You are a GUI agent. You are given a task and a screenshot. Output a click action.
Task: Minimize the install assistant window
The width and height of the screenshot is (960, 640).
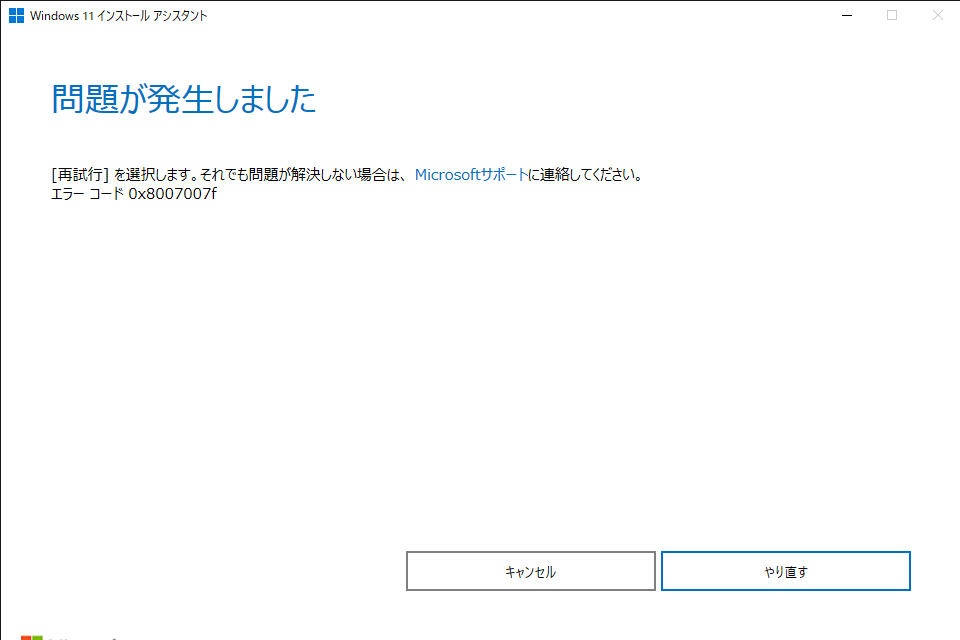tap(847, 15)
